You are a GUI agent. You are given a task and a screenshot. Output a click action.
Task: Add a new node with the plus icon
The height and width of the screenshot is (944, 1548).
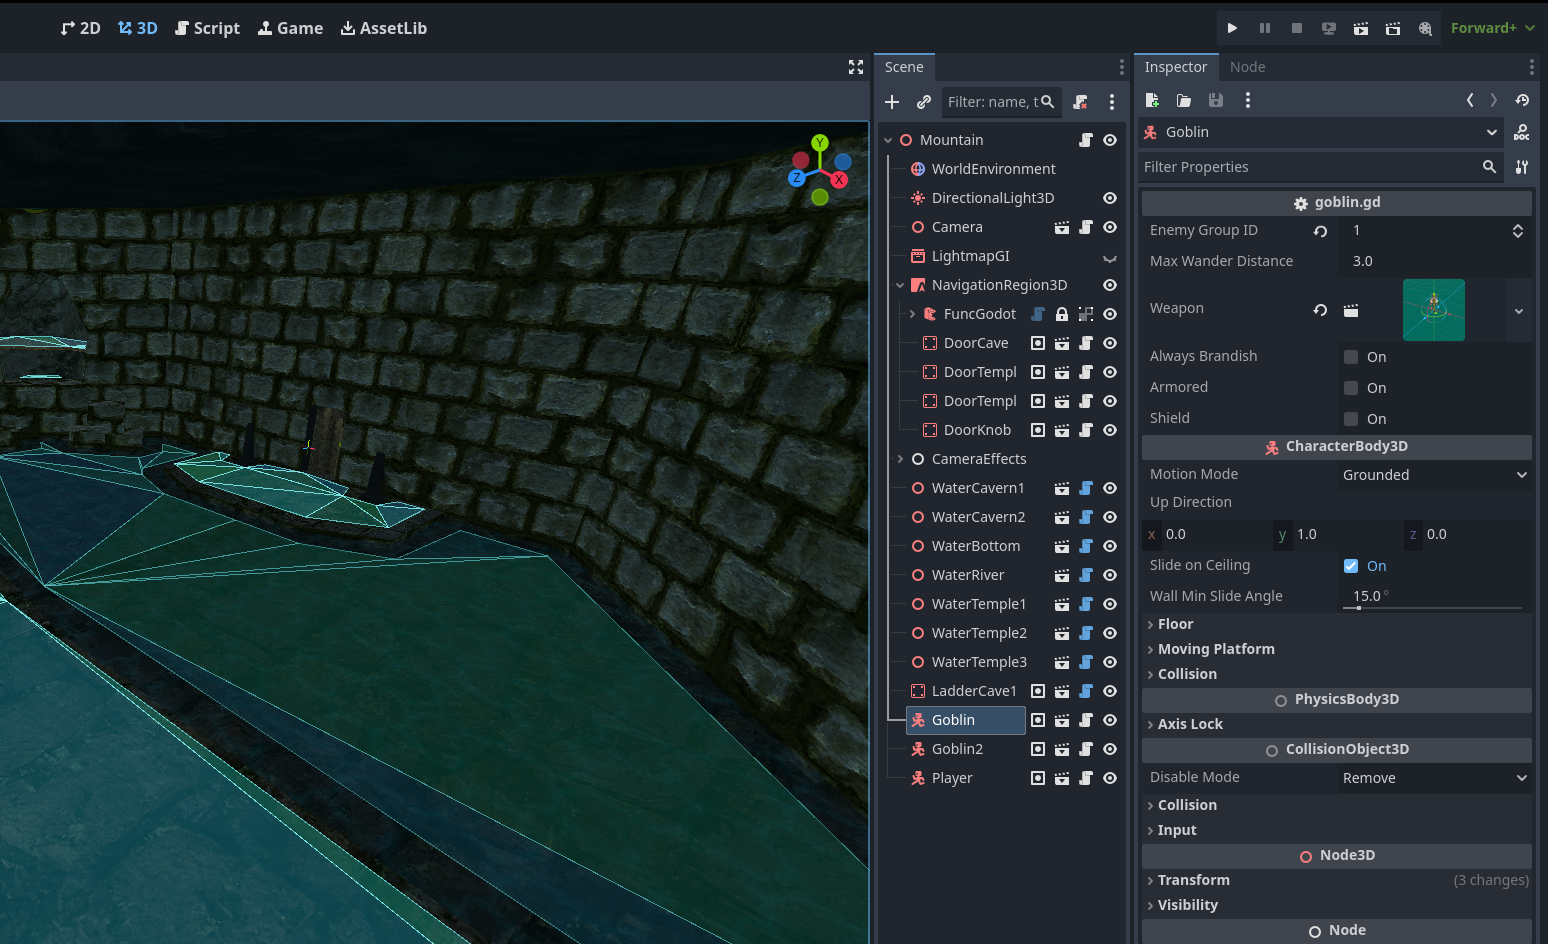click(x=892, y=102)
